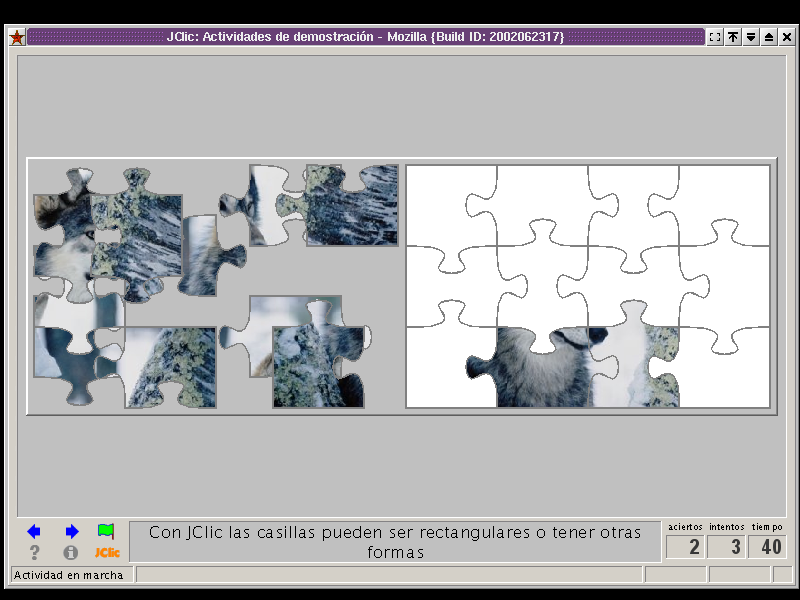Image resolution: width=800 pixels, height=600 pixels.
Task: Restart the activity using the green flag
Action: click(x=106, y=531)
